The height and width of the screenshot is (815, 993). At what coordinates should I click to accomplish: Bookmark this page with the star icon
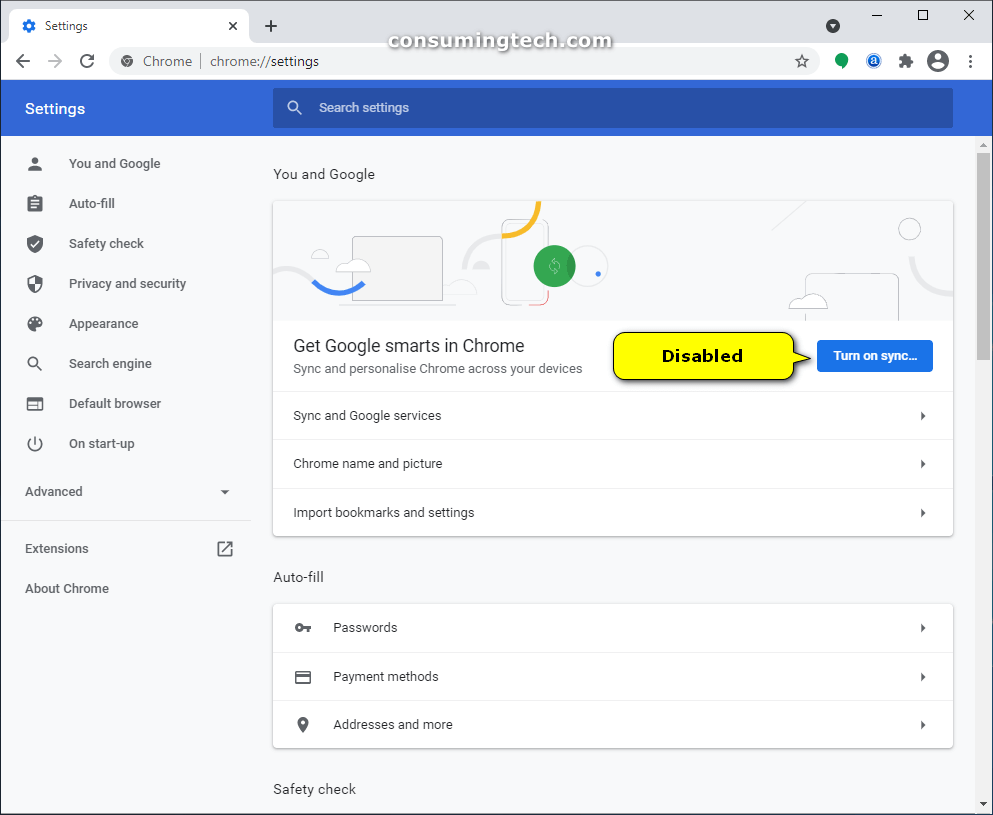[x=802, y=61]
